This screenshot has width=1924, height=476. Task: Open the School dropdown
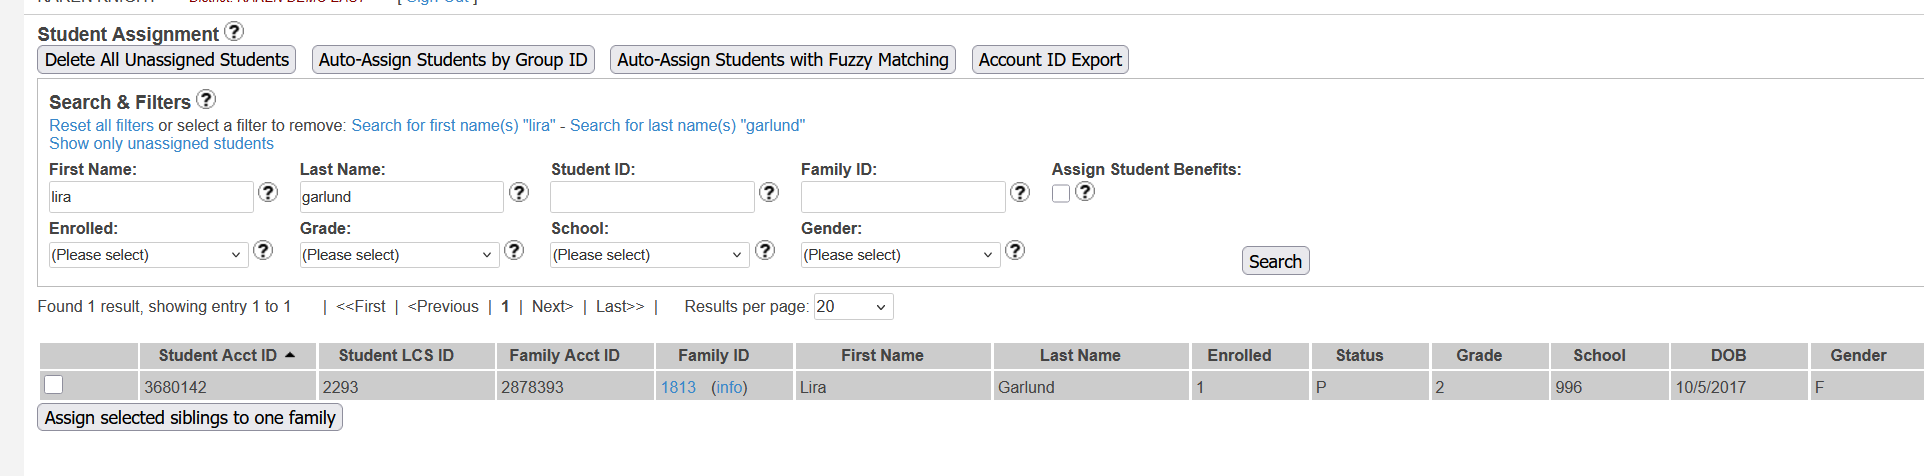649,255
